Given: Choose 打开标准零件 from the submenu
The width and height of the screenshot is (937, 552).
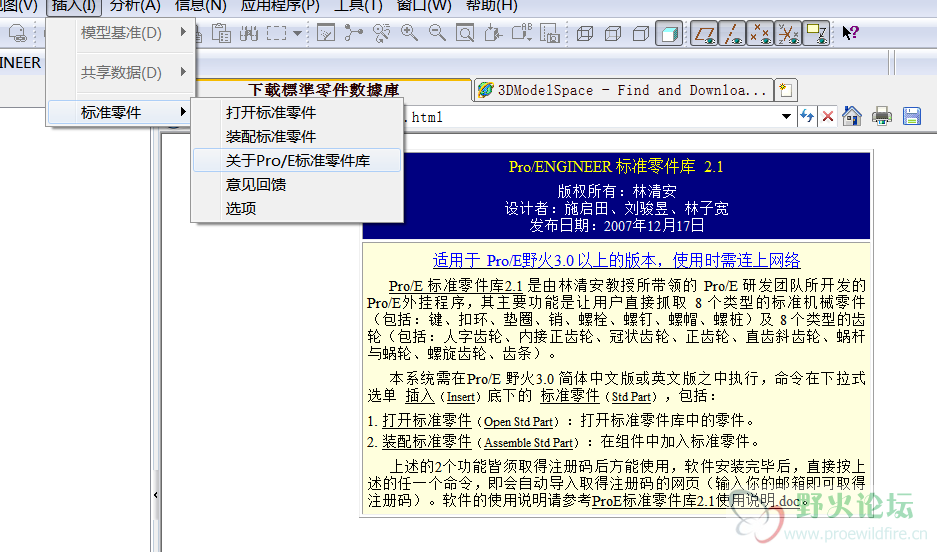Looking at the screenshot, I should coord(297,112).
